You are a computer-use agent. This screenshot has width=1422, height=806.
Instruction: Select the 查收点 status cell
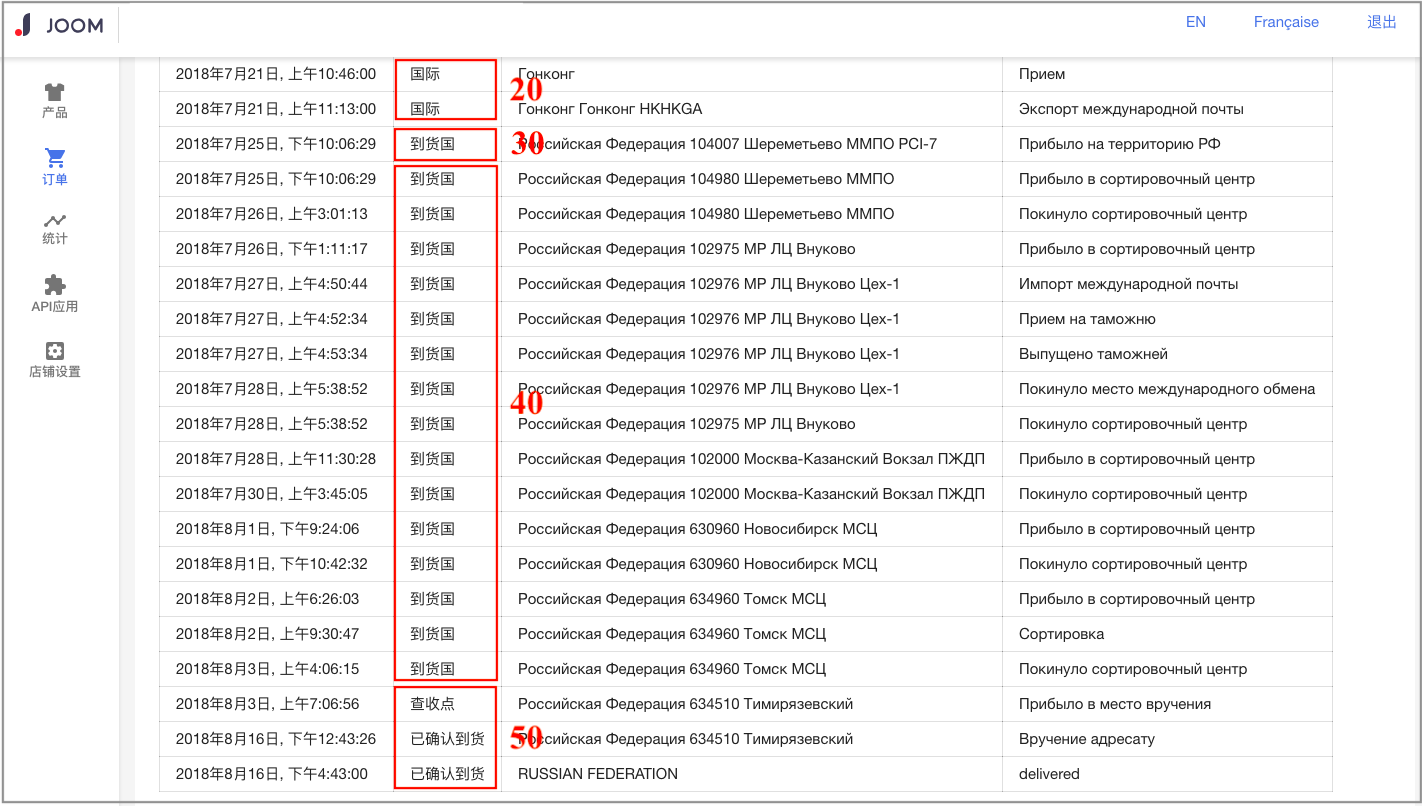tap(432, 704)
